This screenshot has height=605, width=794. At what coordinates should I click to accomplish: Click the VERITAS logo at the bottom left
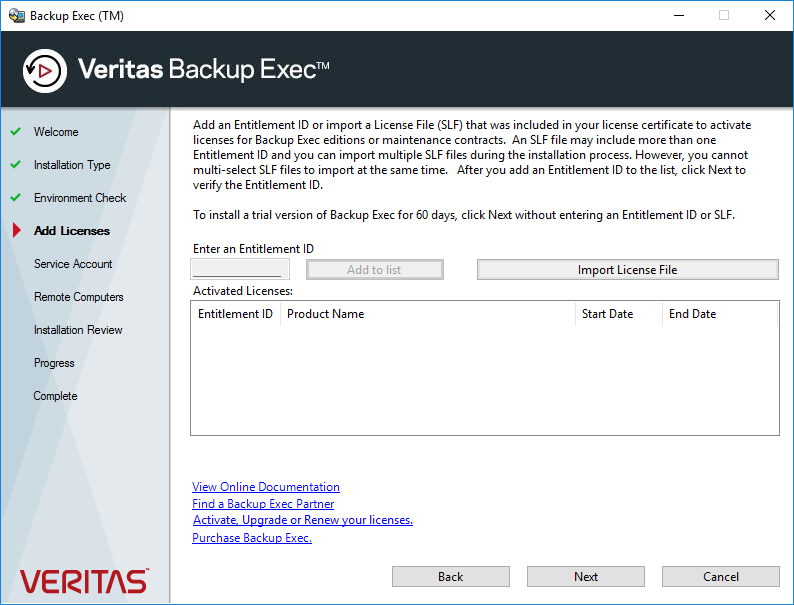coord(84,581)
